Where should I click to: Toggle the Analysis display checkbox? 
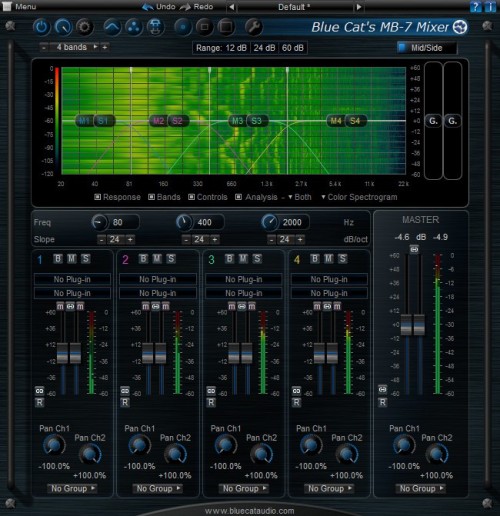click(238, 197)
